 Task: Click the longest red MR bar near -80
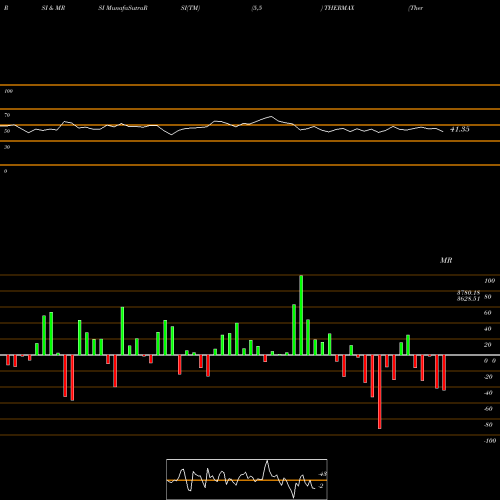(x=380, y=392)
